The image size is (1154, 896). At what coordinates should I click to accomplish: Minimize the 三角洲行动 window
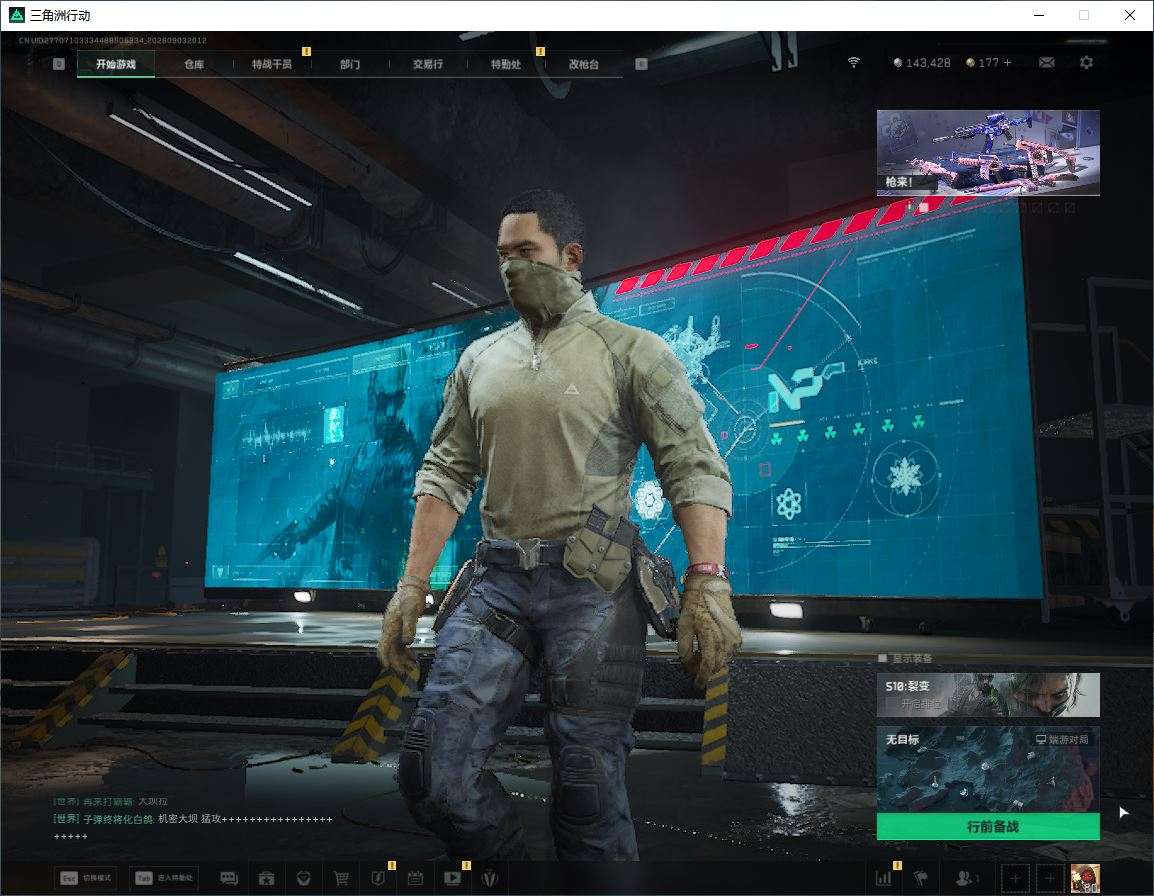pos(1039,15)
